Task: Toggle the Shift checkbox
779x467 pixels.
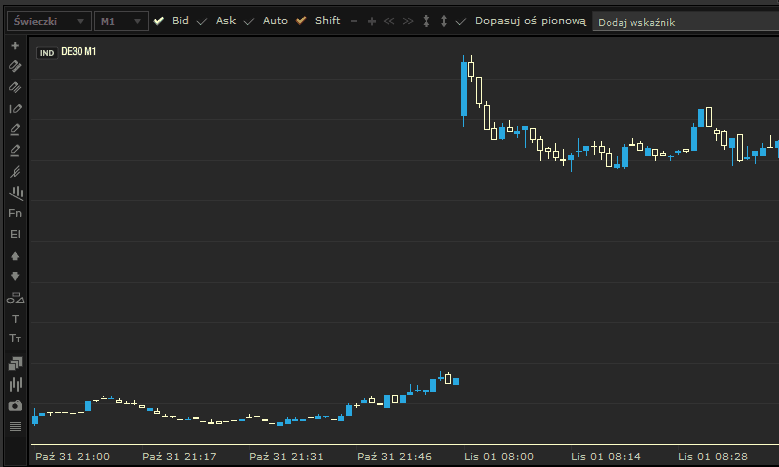Action: coord(301,21)
